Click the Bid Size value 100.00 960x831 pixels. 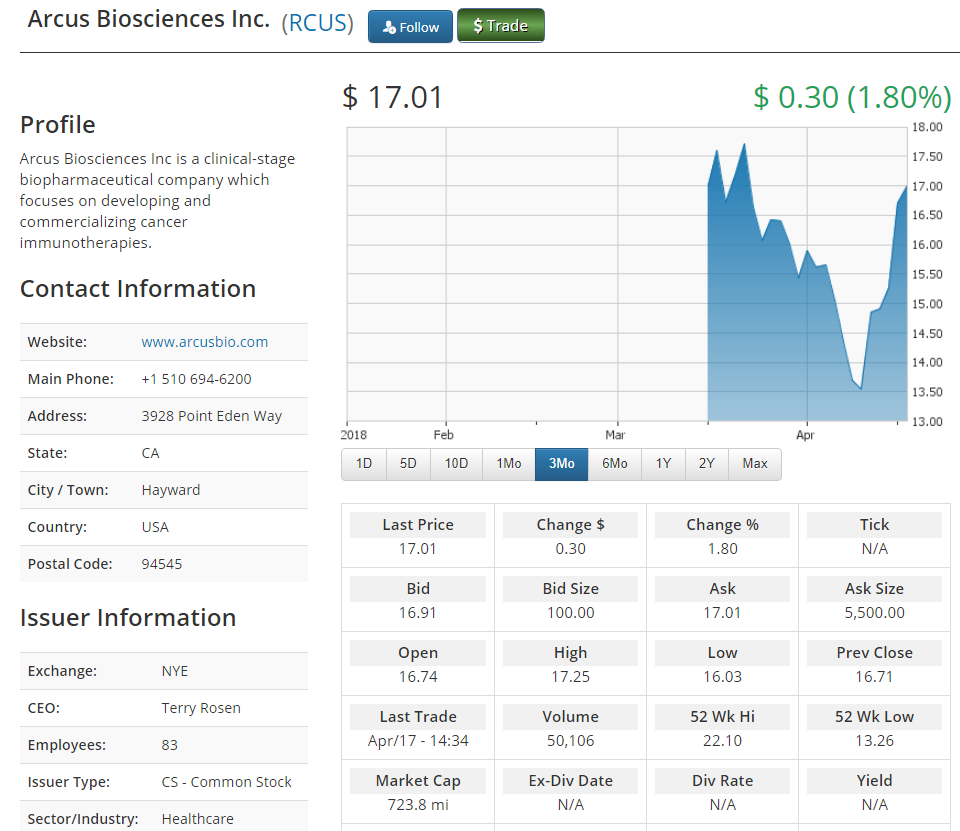click(571, 612)
